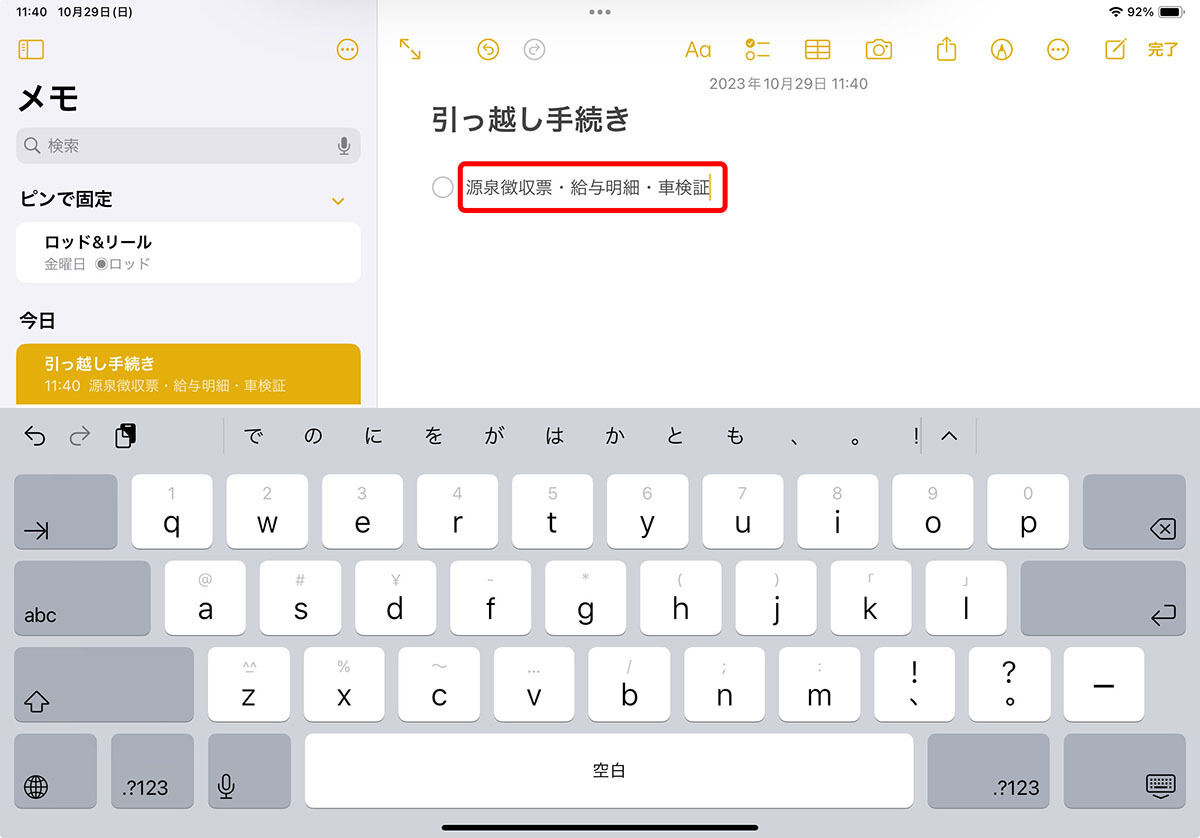Check the 源泉徴収票 checklist circle
Screen dimensions: 1200x838
point(442,187)
